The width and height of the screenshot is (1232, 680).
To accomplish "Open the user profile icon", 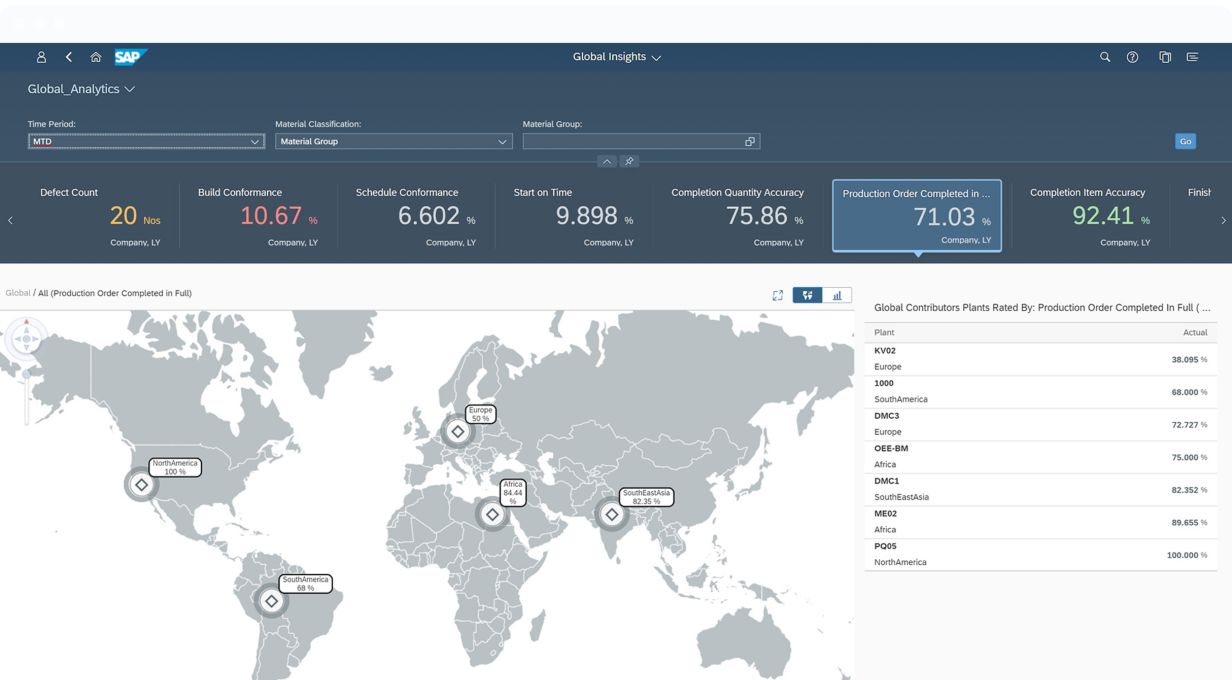I will tap(41, 57).
